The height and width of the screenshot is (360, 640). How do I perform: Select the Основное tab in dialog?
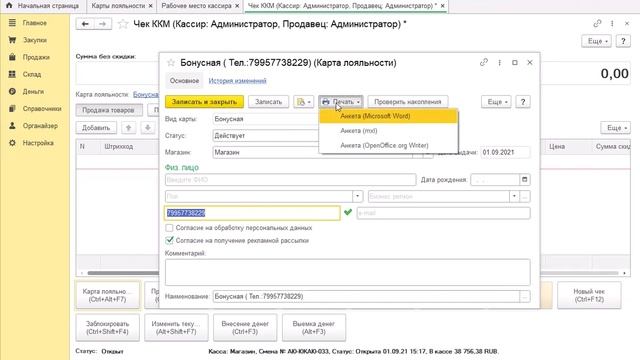184,81
